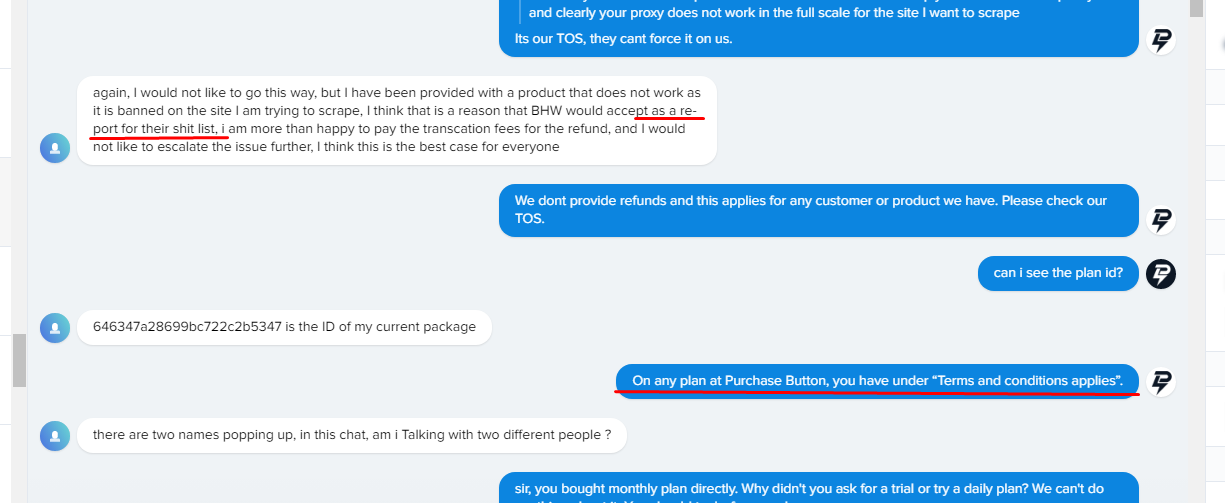Screen dimensions: 1225x503
Task: Click user avatar beside the package ID message
Action: coord(55,327)
